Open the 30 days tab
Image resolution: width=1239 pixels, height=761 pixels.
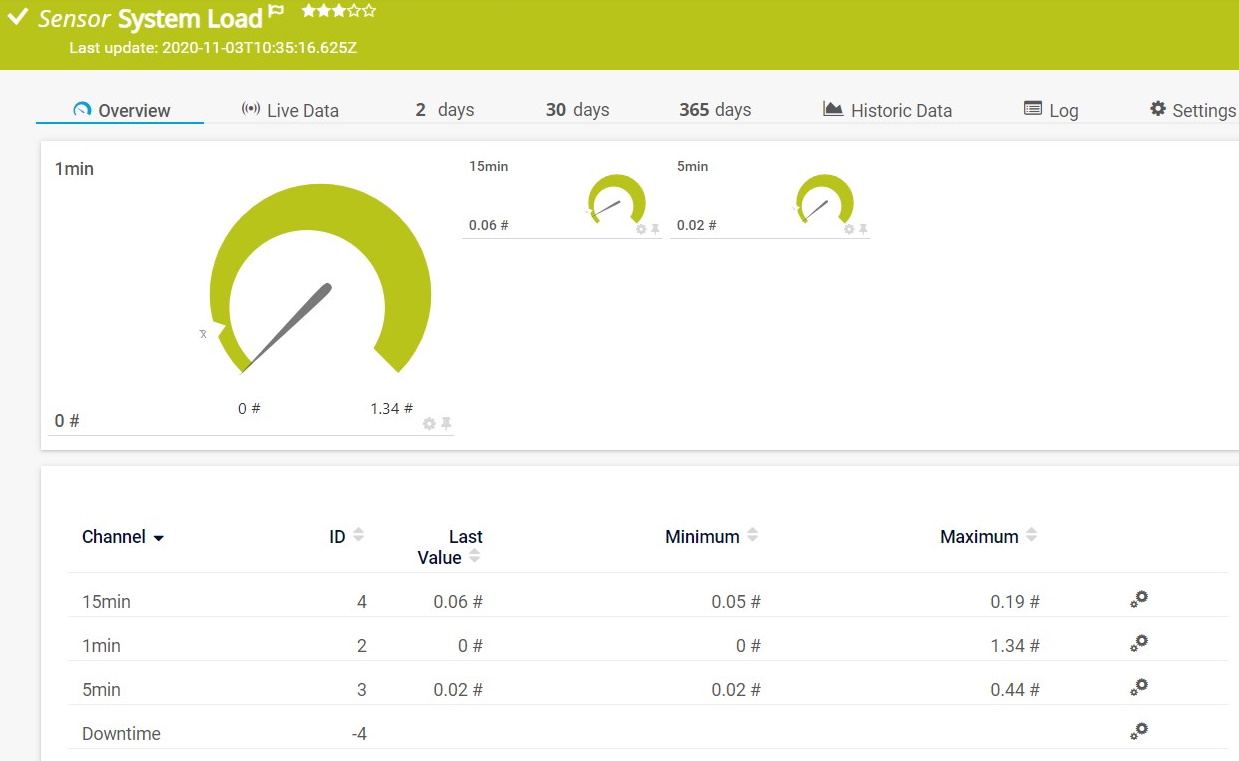576,110
